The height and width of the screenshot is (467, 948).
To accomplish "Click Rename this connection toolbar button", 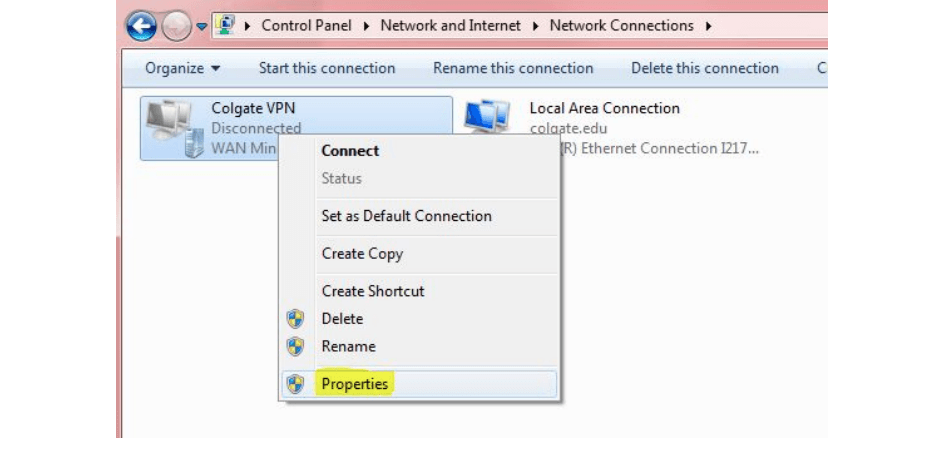I will tap(513, 68).
